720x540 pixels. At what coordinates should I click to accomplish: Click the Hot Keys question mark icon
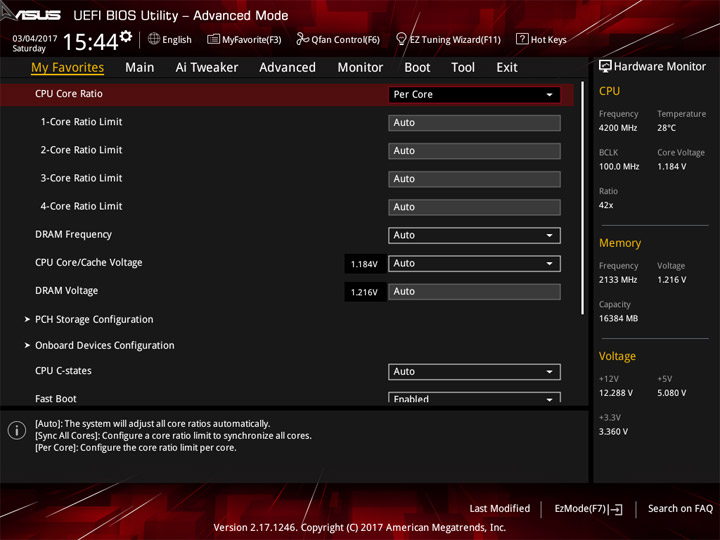(522, 39)
